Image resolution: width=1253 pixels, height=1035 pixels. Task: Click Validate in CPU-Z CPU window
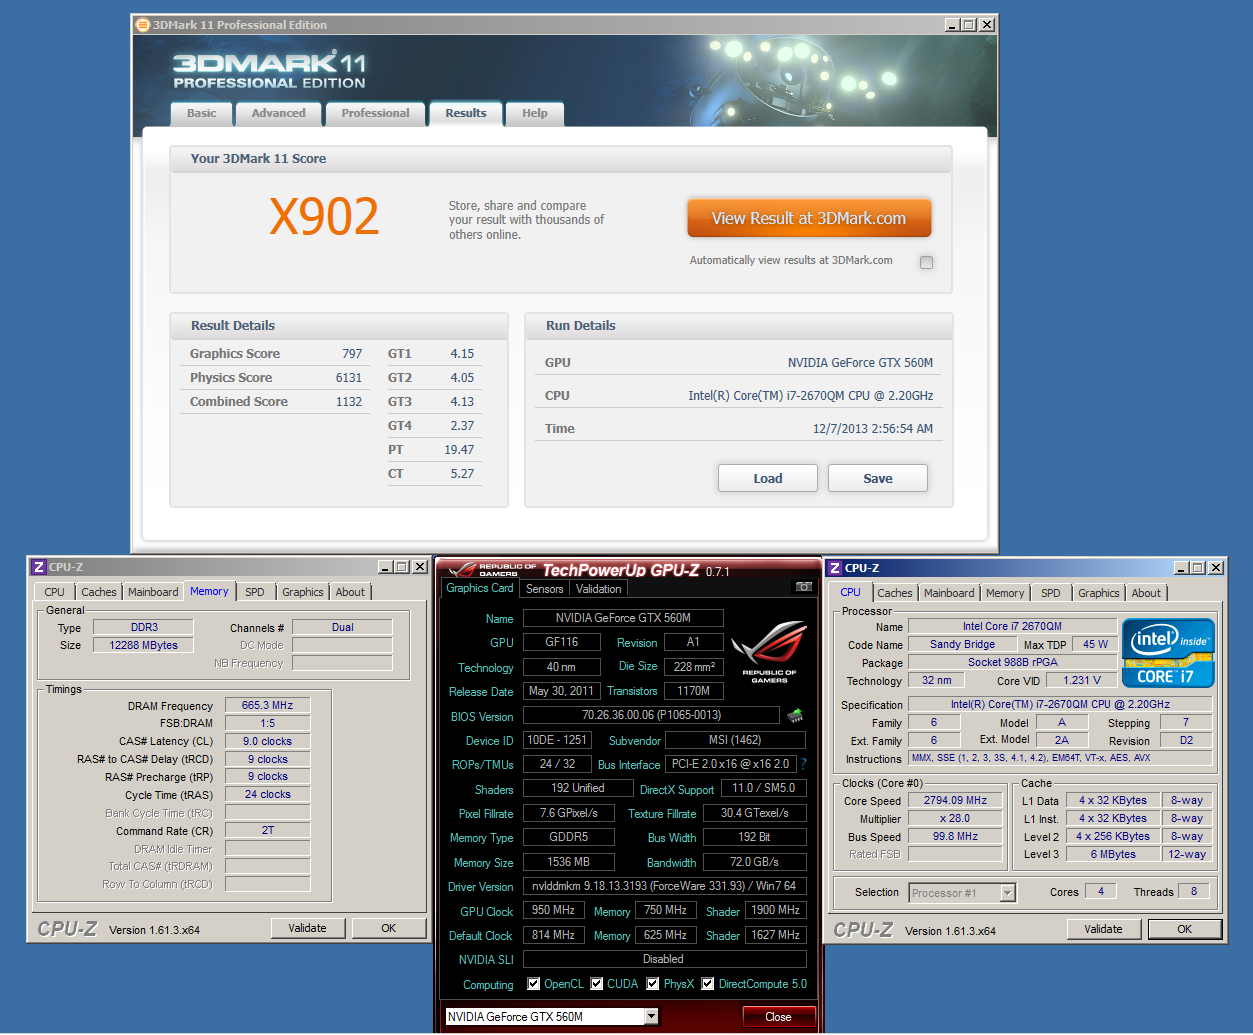pos(1103,929)
